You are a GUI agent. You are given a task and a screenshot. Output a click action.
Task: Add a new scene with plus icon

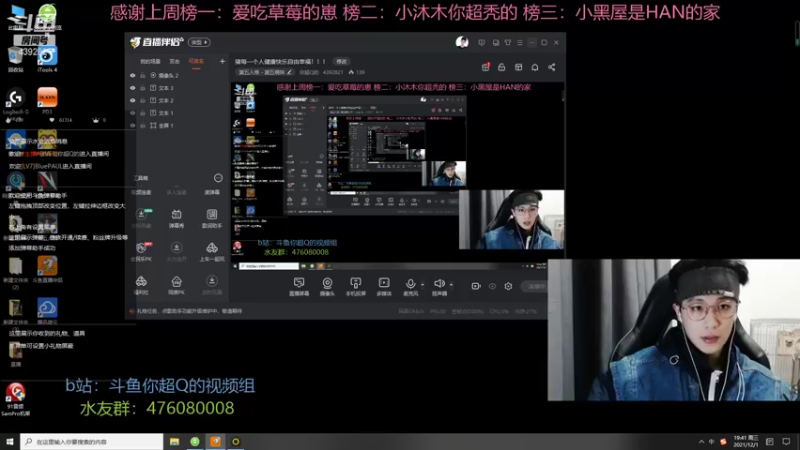(222, 61)
